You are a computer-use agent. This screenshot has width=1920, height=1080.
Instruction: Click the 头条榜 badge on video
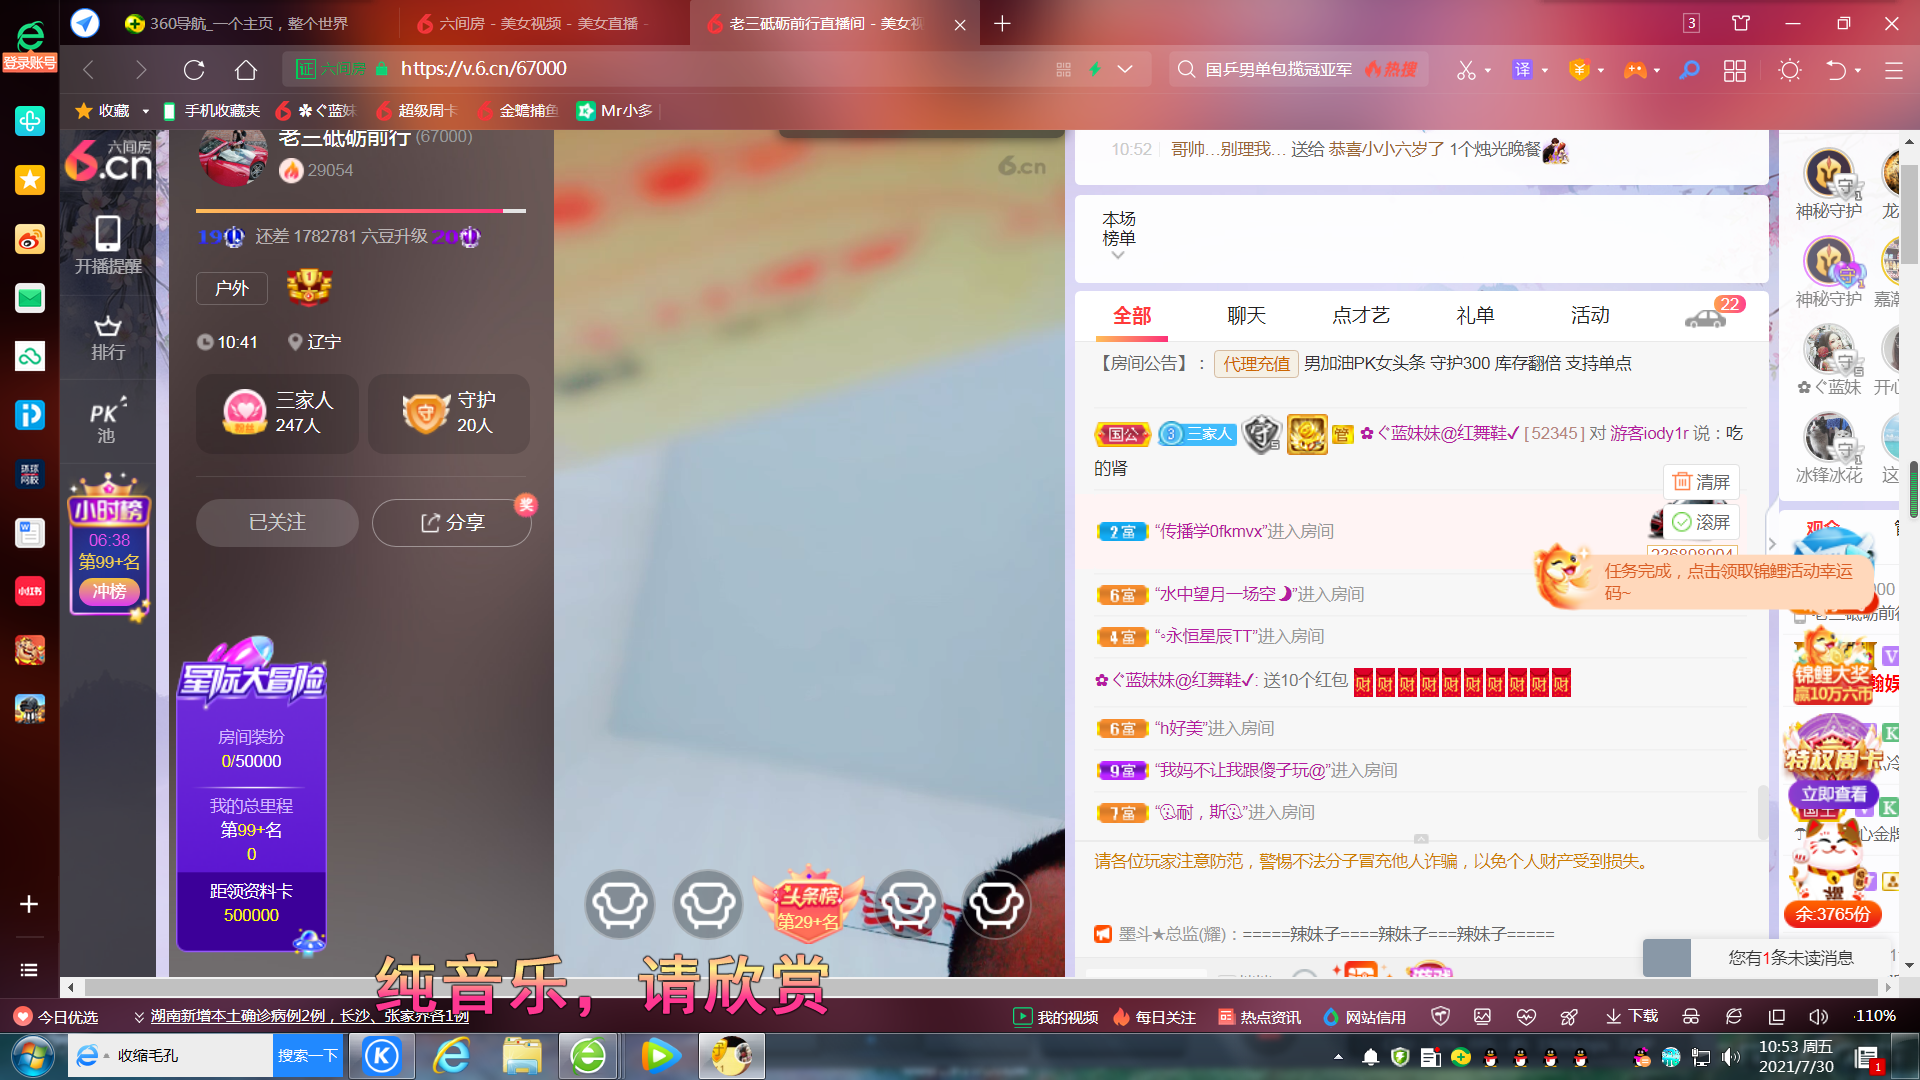pos(808,904)
